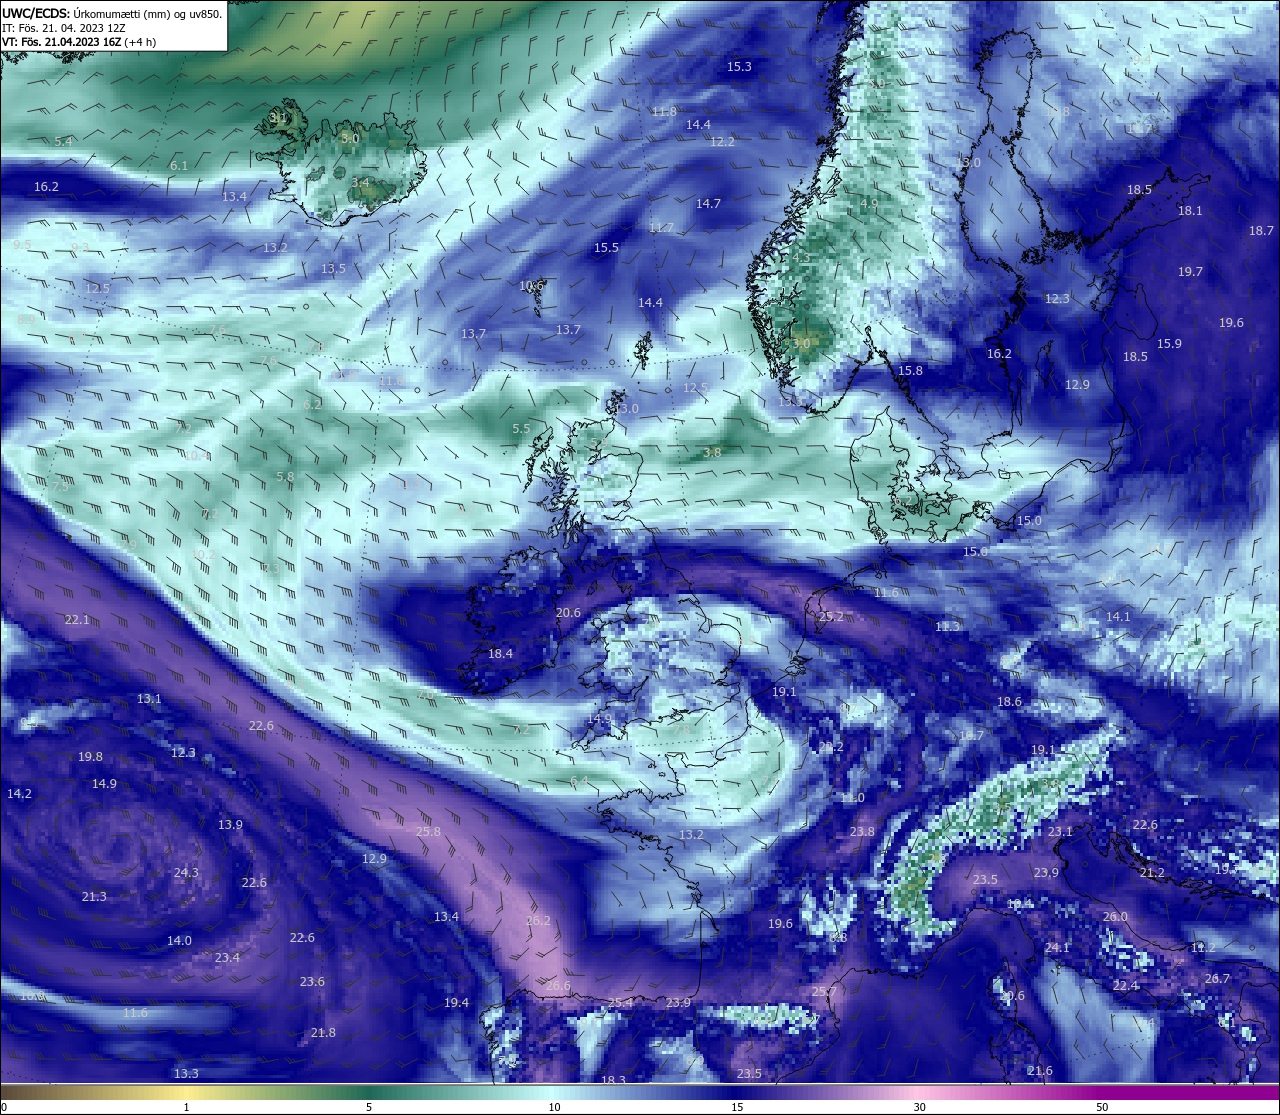1280x1115 pixels.
Task: Select the 5.4 value on the map
Action: point(63,142)
